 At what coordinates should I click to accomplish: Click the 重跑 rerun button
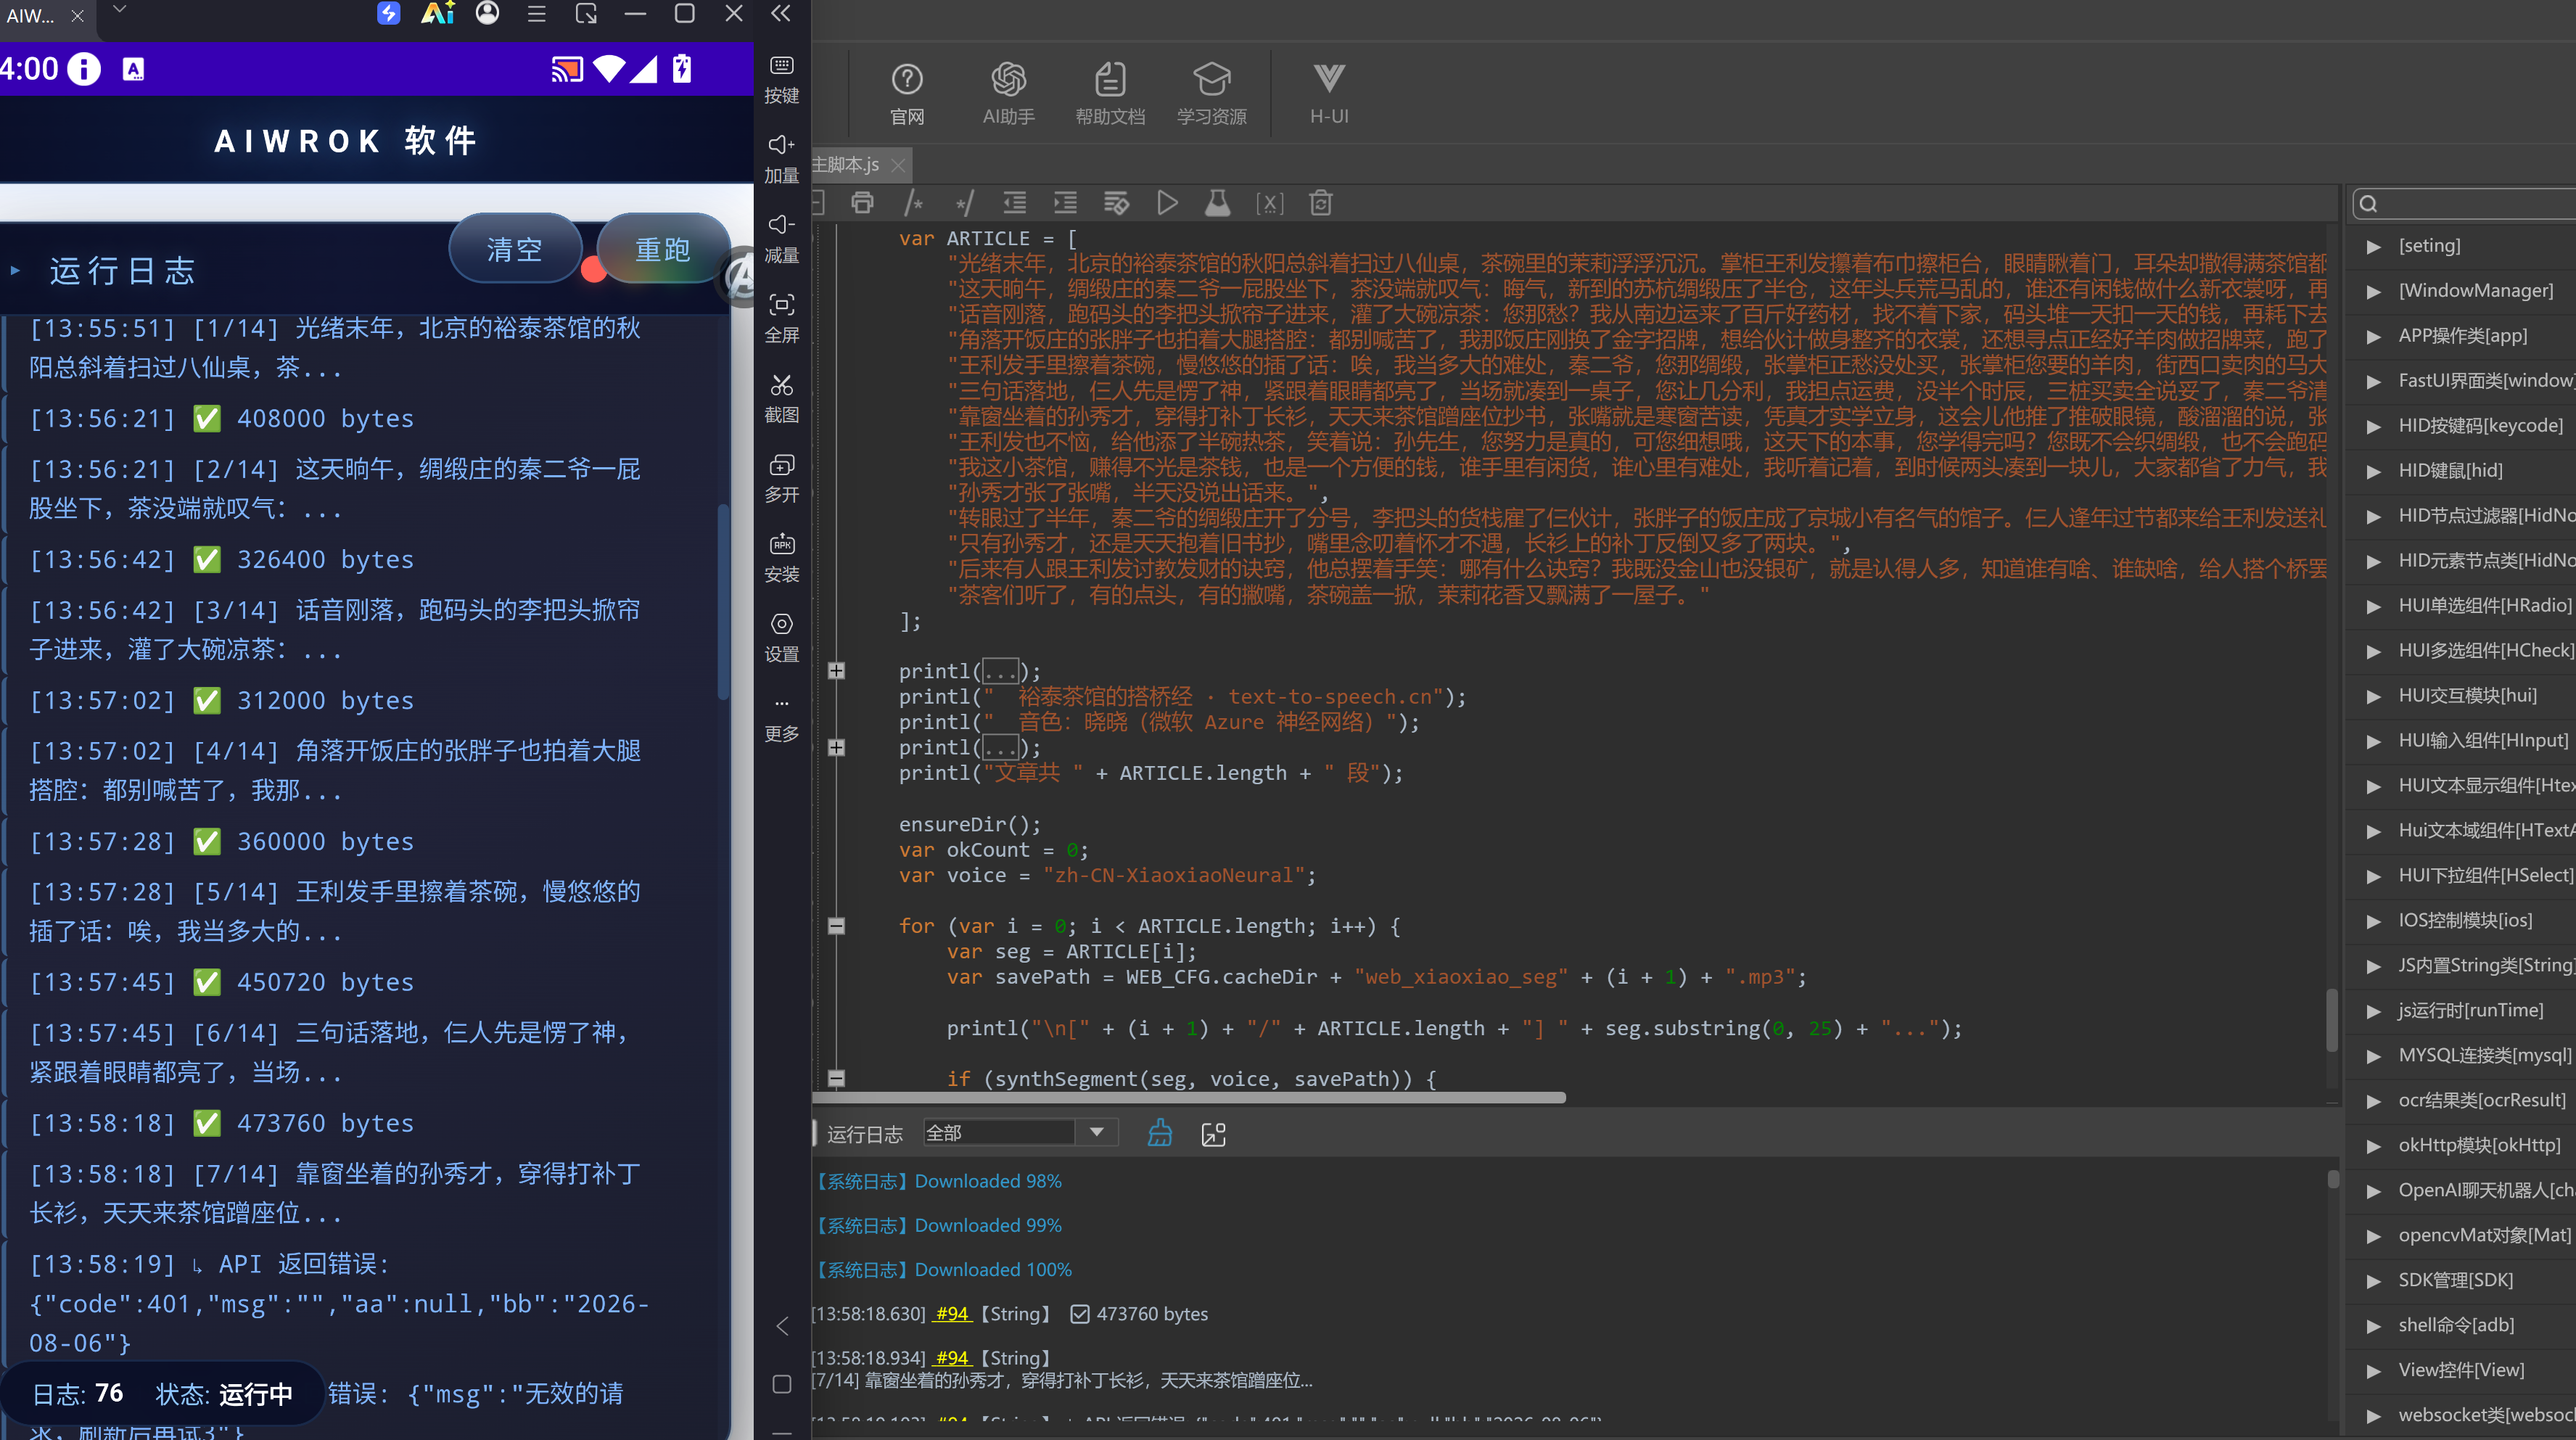[x=663, y=249]
